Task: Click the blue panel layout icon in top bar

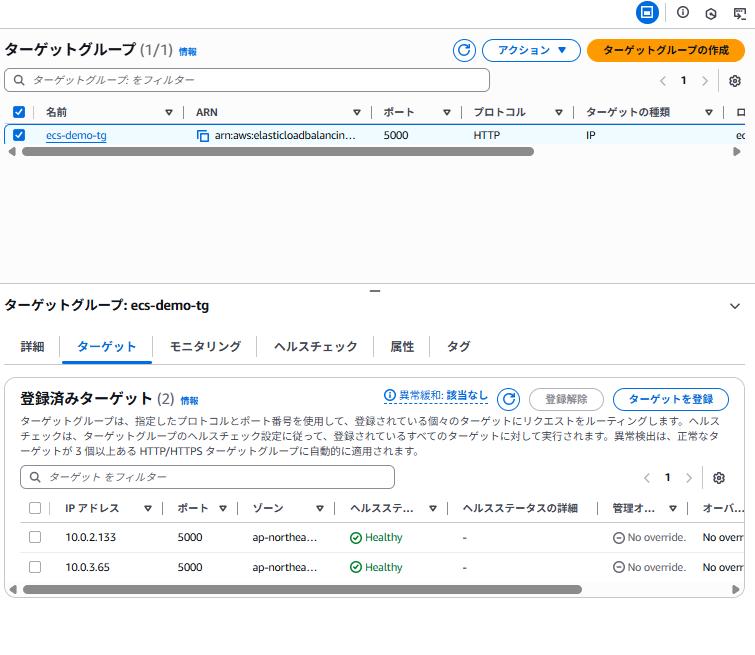Action: pyautogui.click(x=647, y=13)
